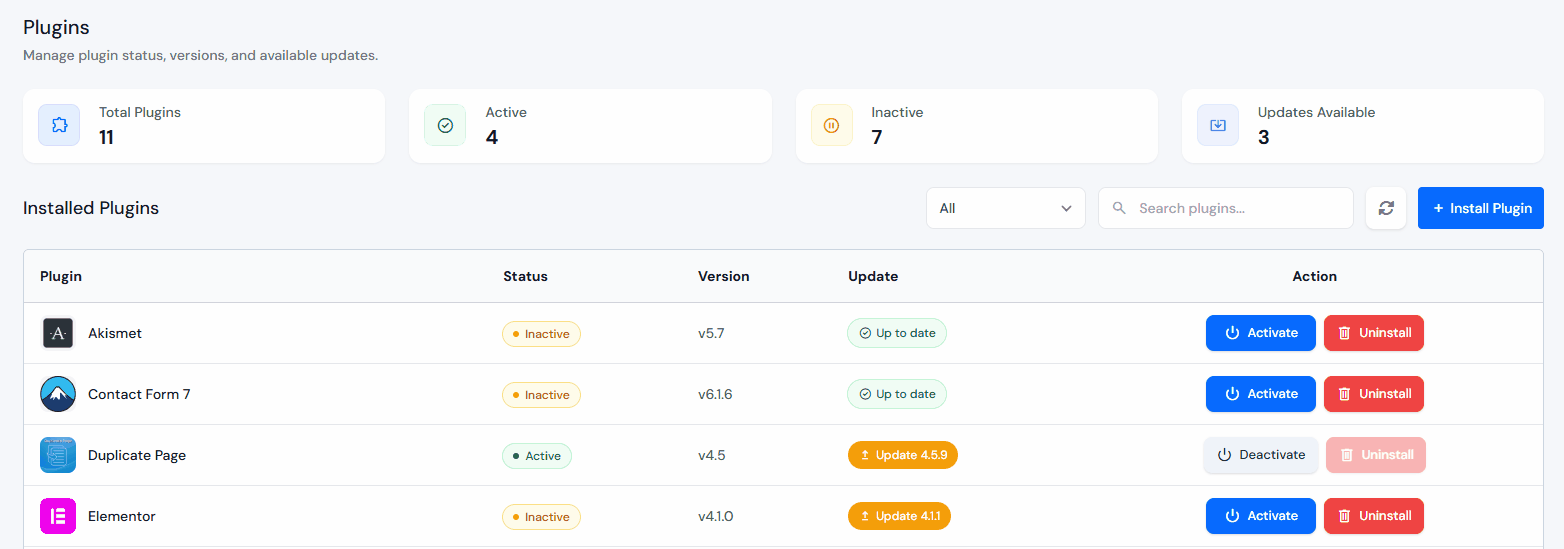The width and height of the screenshot is (1564, 549).
Task: Update Elementor to 4.1.1
Action: click(x=899, y=516)
